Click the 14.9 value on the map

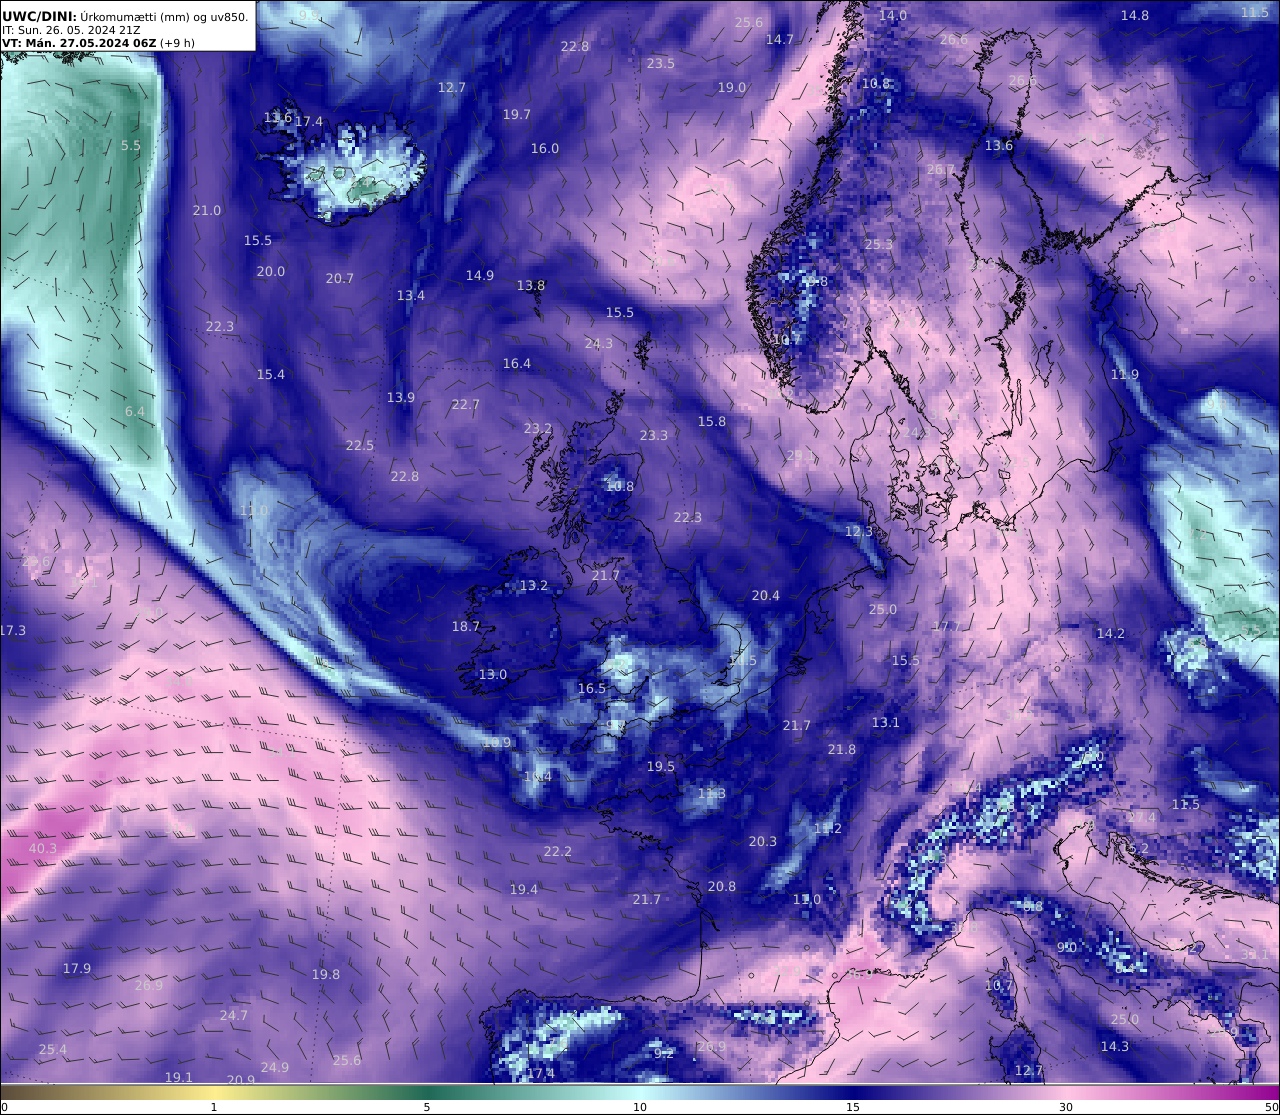[x=479, y=275]
